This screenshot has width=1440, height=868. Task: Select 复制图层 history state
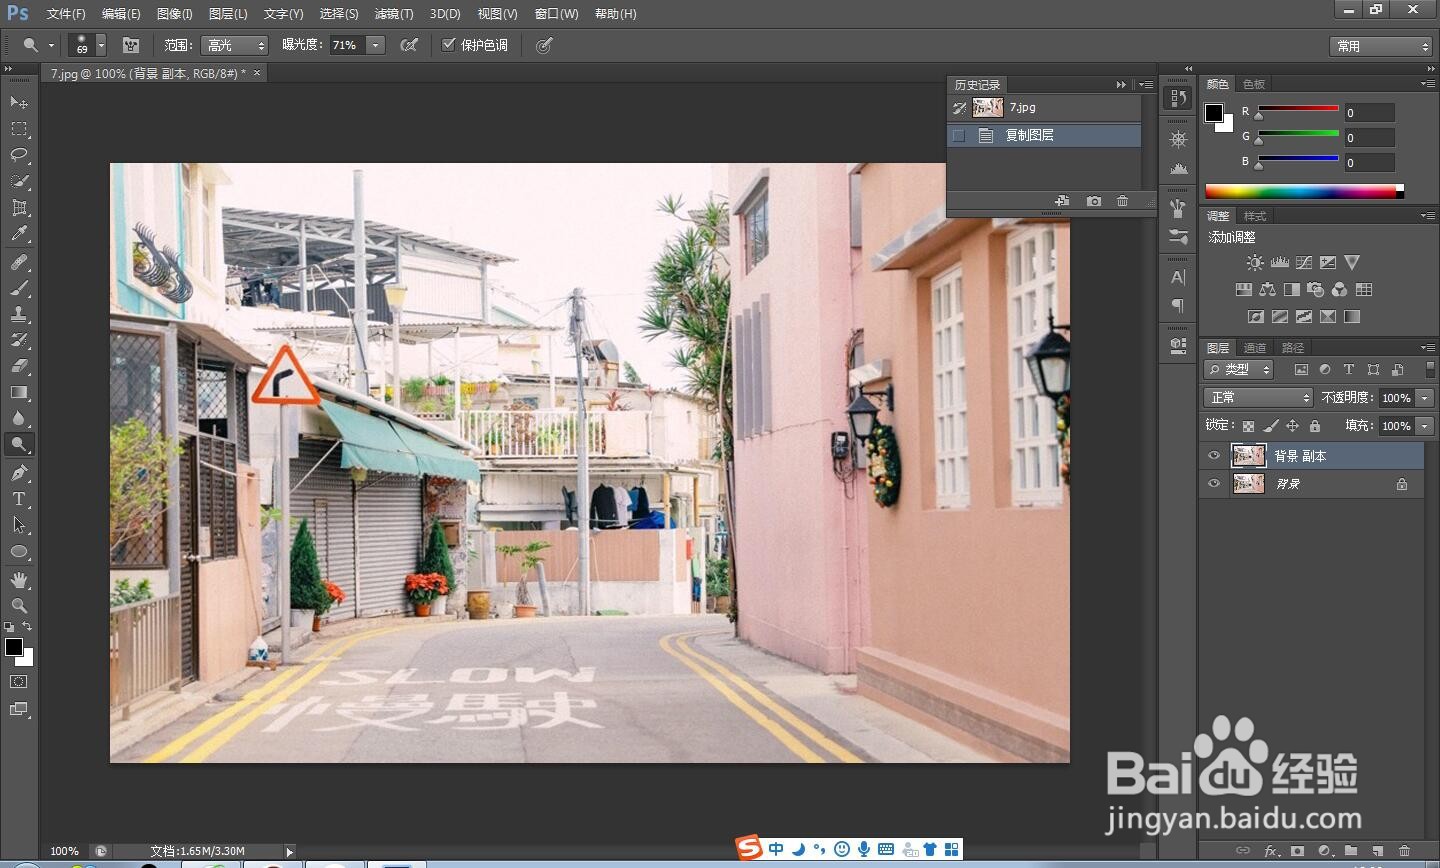pyautogui.click(x=1044, y=135)
